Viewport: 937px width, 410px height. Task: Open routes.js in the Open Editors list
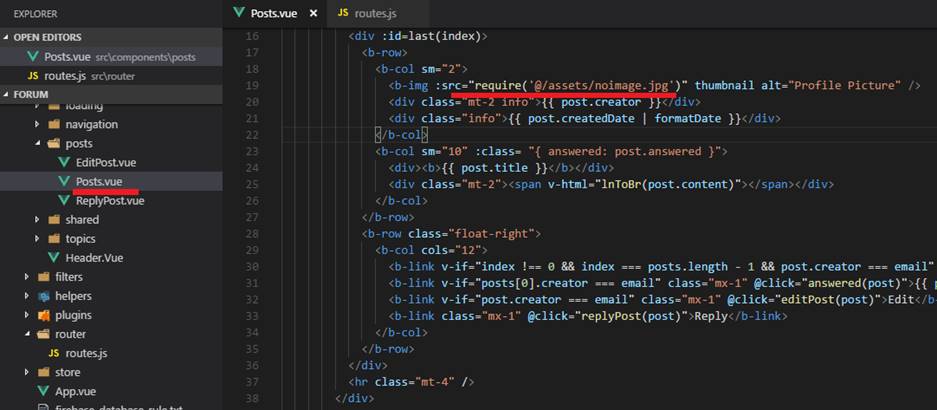[64, 76]
